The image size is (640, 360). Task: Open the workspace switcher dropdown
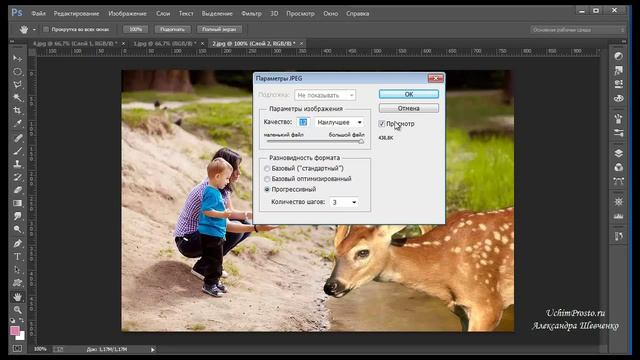pyautogui.click(x=578, y=29)
